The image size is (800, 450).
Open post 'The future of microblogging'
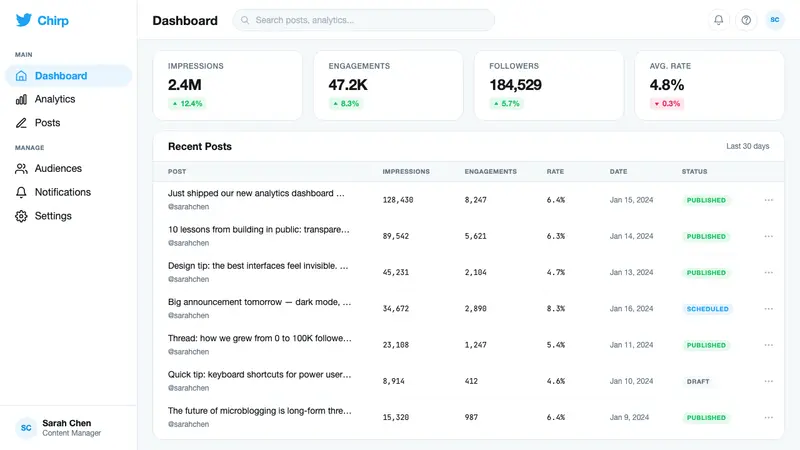click(260, 411)
